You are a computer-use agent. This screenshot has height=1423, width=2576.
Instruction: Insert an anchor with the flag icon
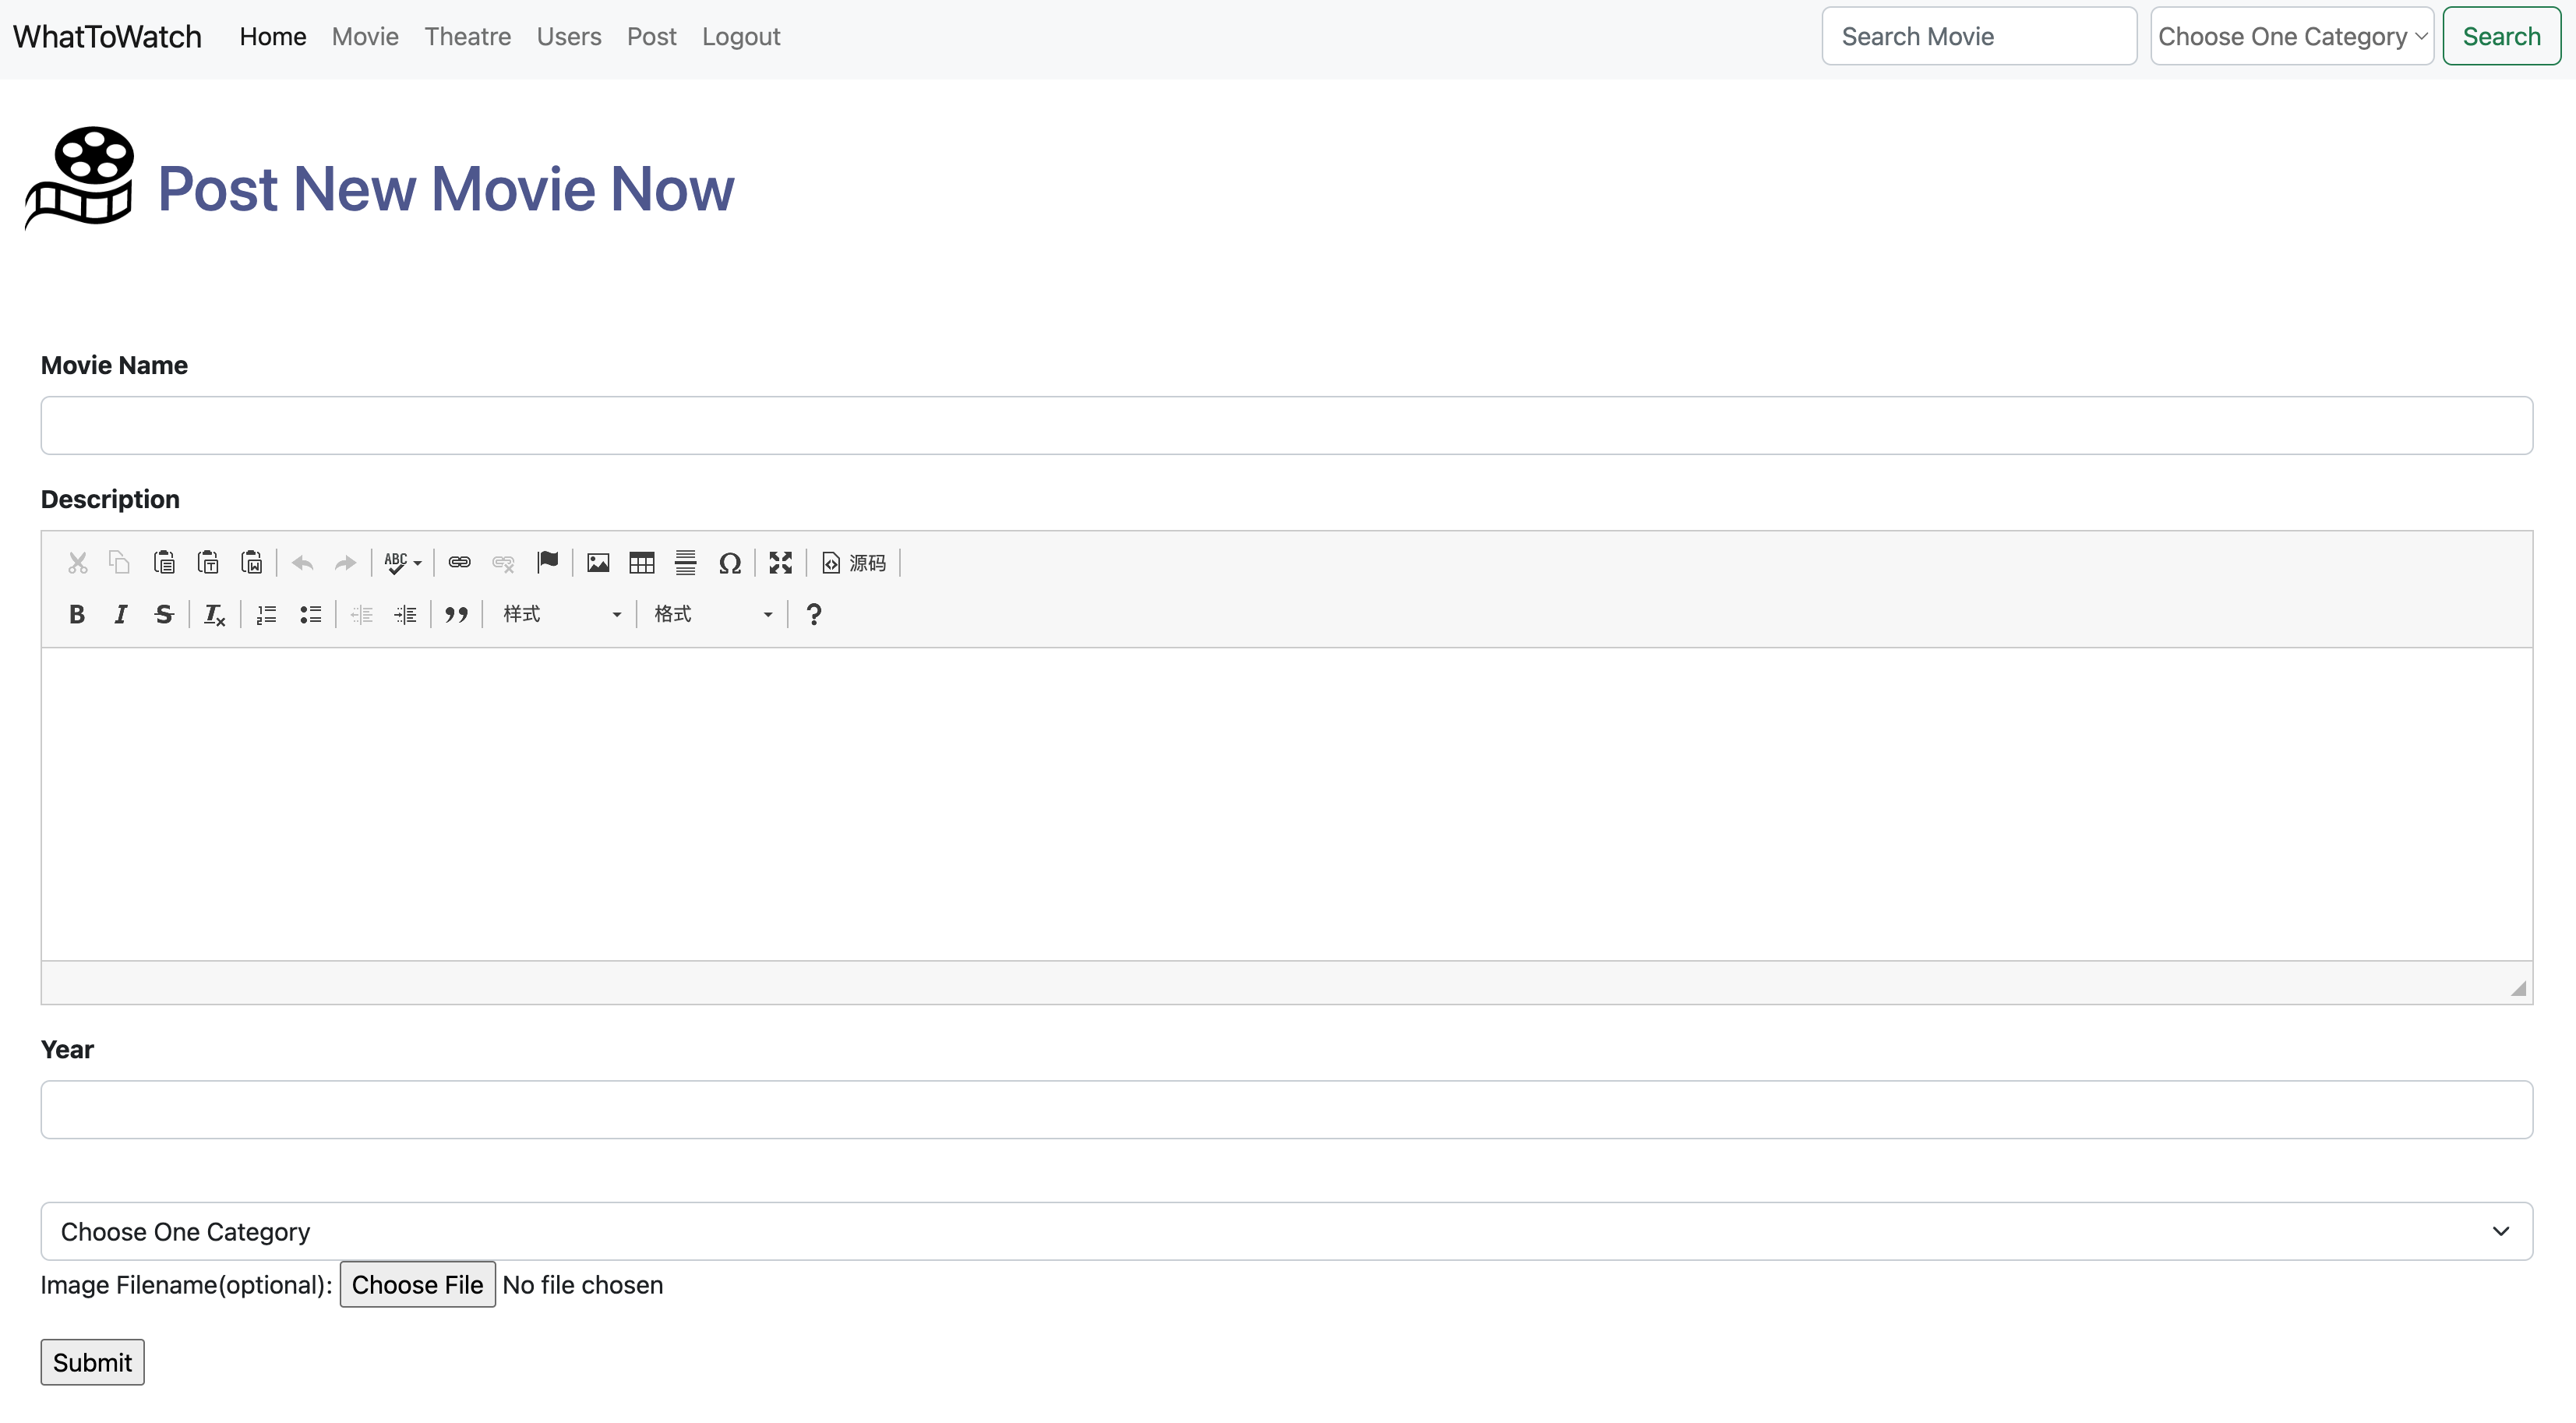547,563
